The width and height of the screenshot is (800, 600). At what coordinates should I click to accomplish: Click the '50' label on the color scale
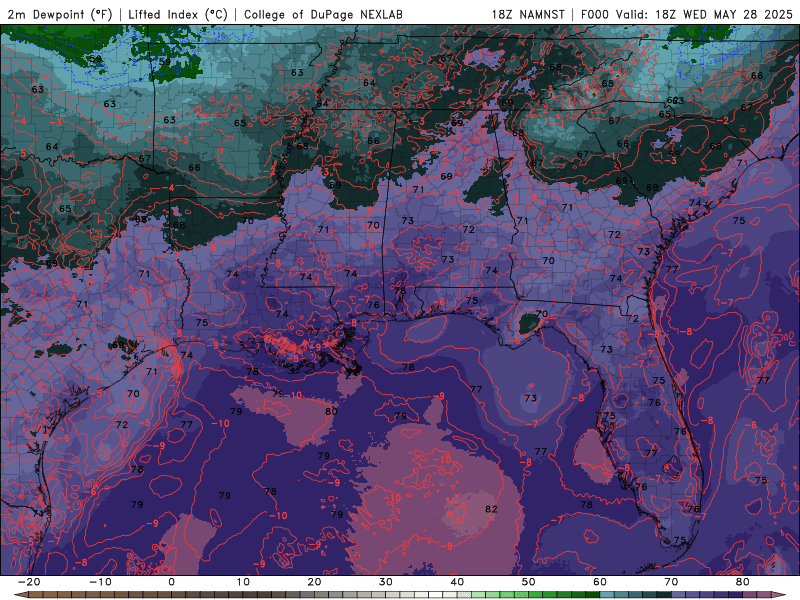(529, 582)
